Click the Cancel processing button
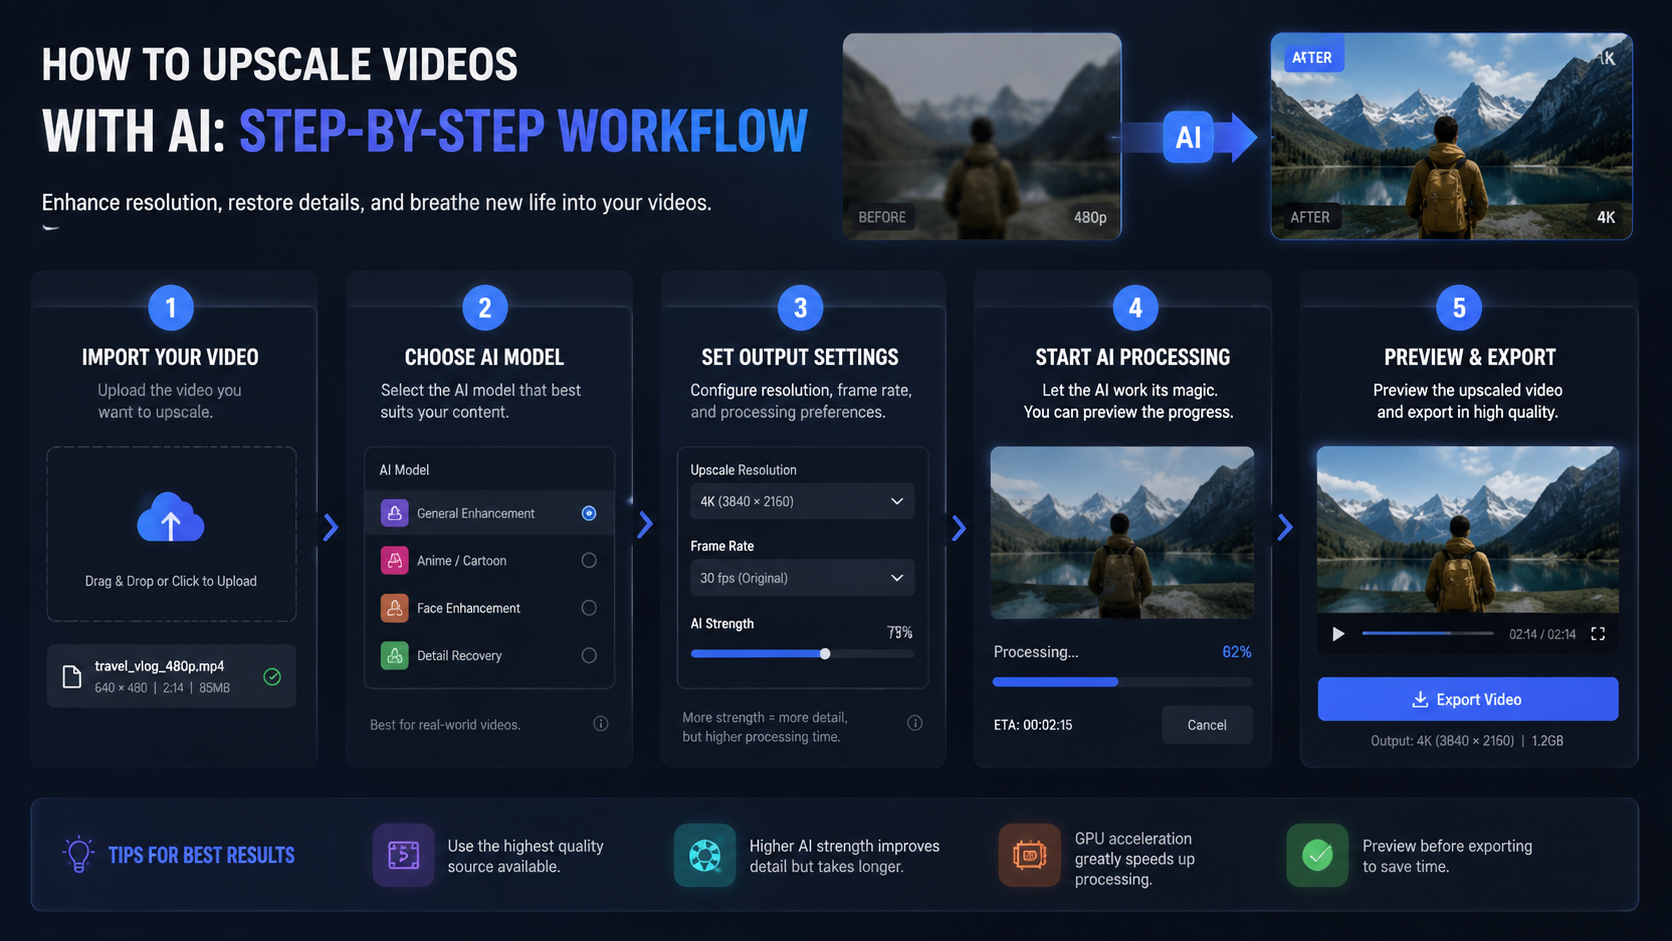Screen dimensions: 1672x941 (1207, 725)
